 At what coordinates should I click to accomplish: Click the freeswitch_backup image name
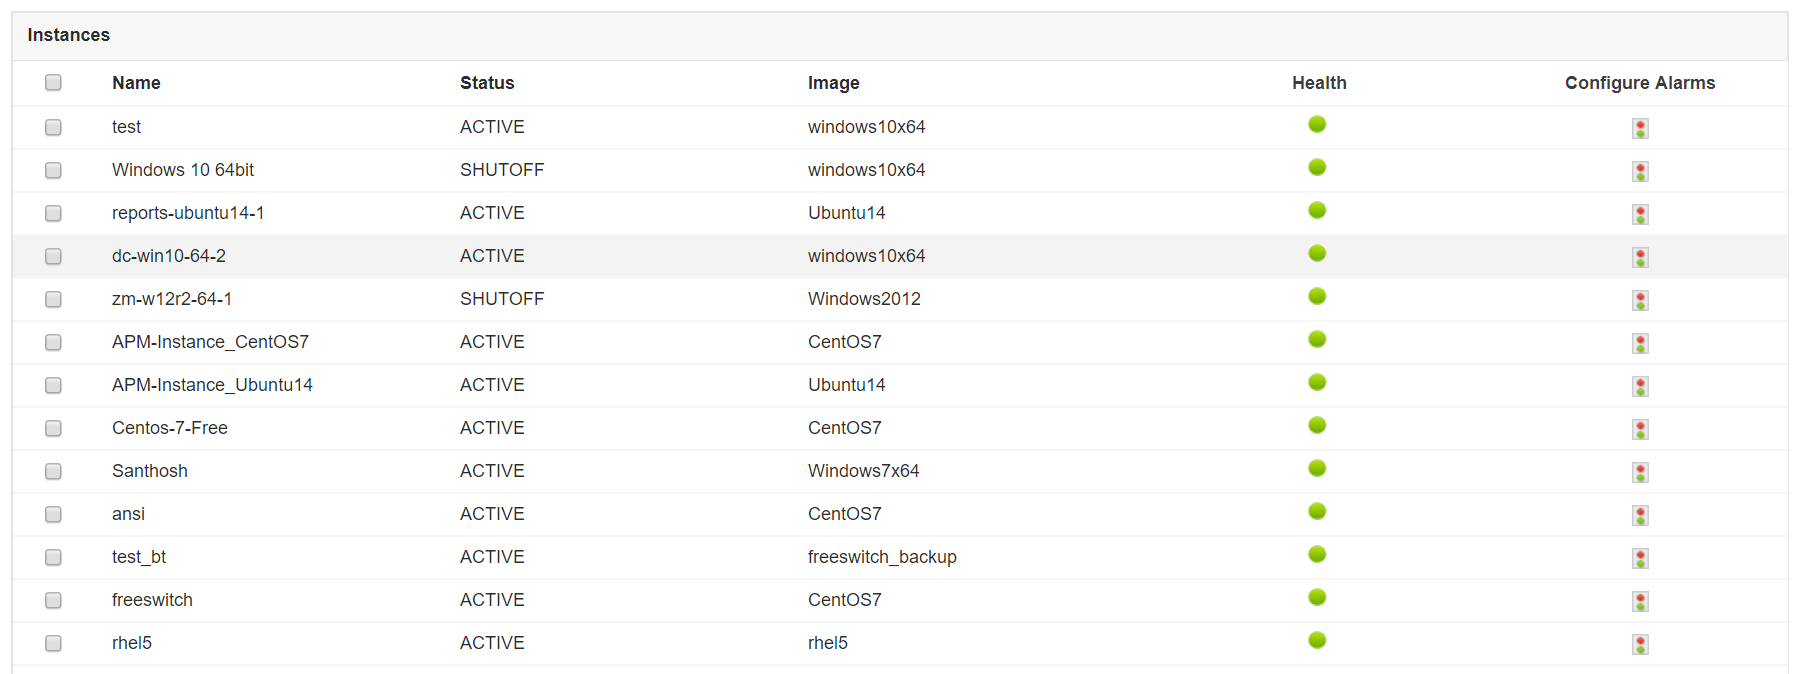point(882,557)
